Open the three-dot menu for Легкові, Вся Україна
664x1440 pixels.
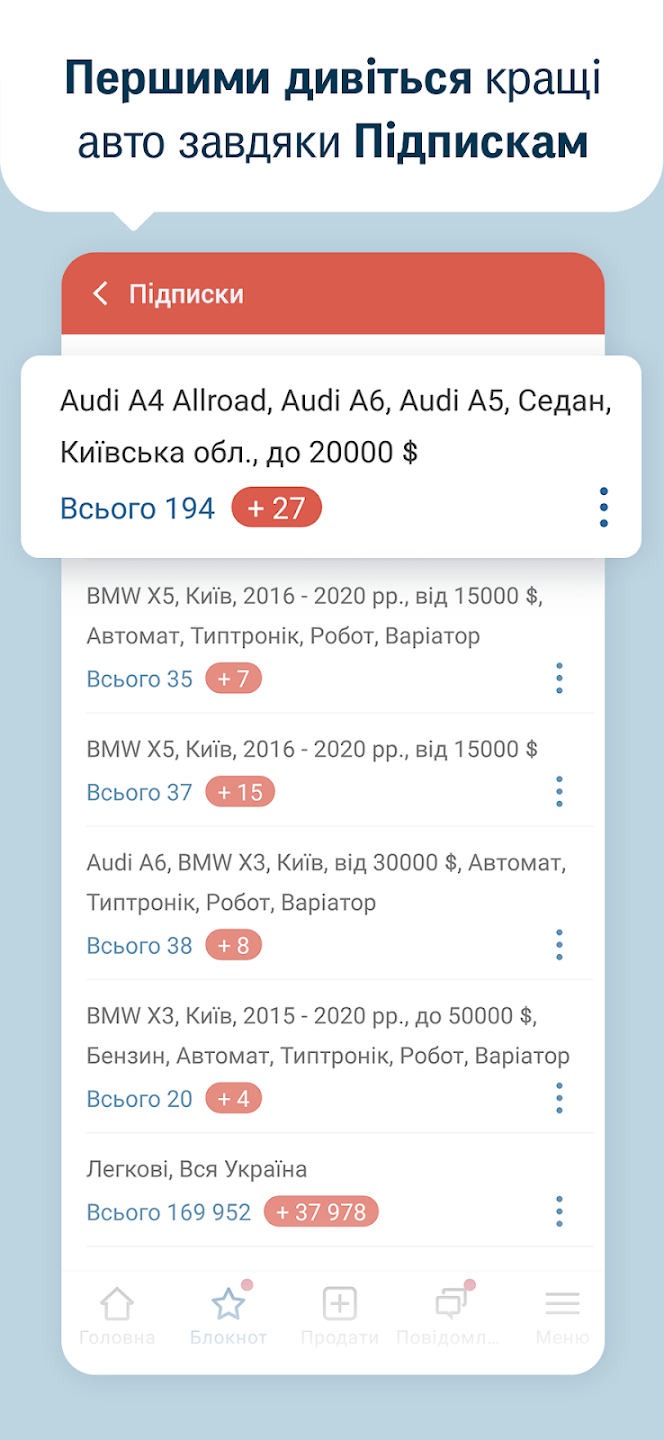pos(559,1212)
